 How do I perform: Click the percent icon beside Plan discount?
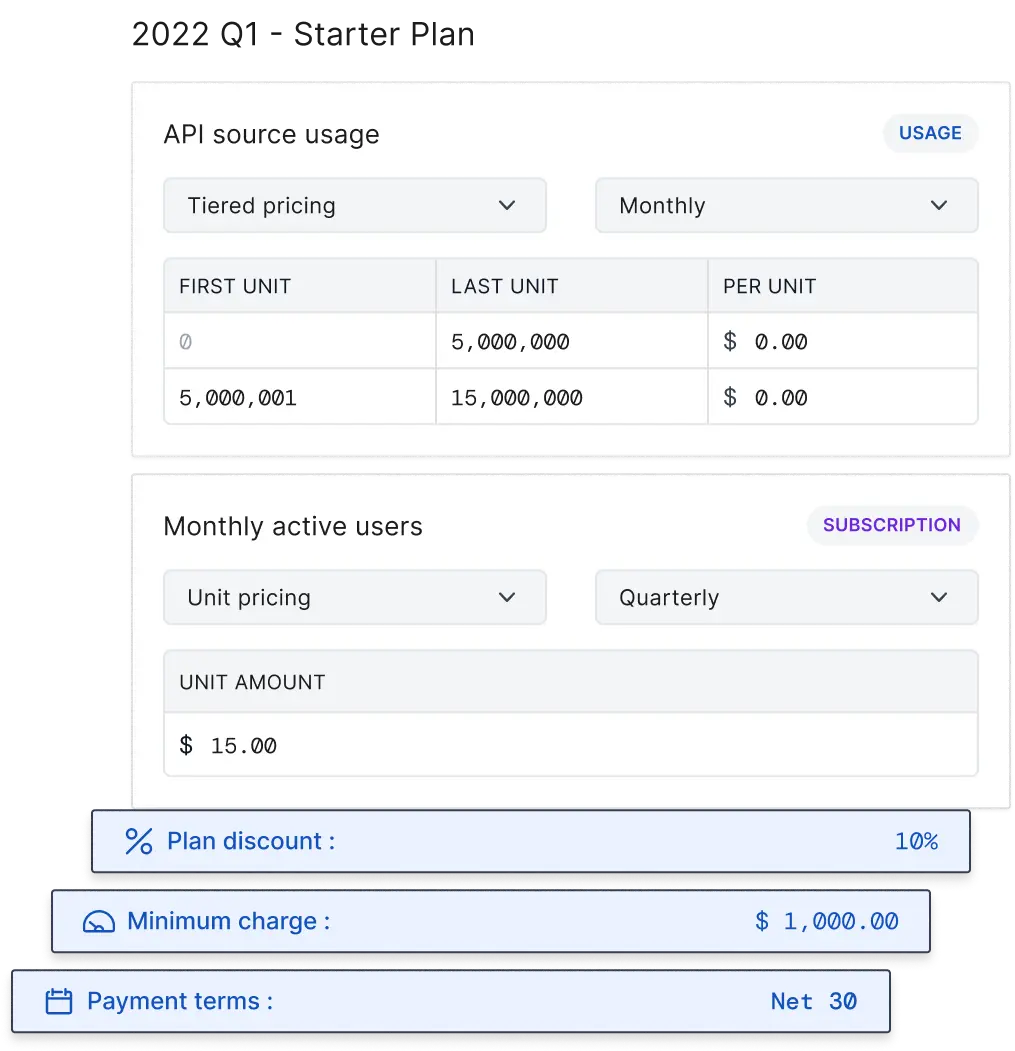pyautogui.click(x=138, y=842)
